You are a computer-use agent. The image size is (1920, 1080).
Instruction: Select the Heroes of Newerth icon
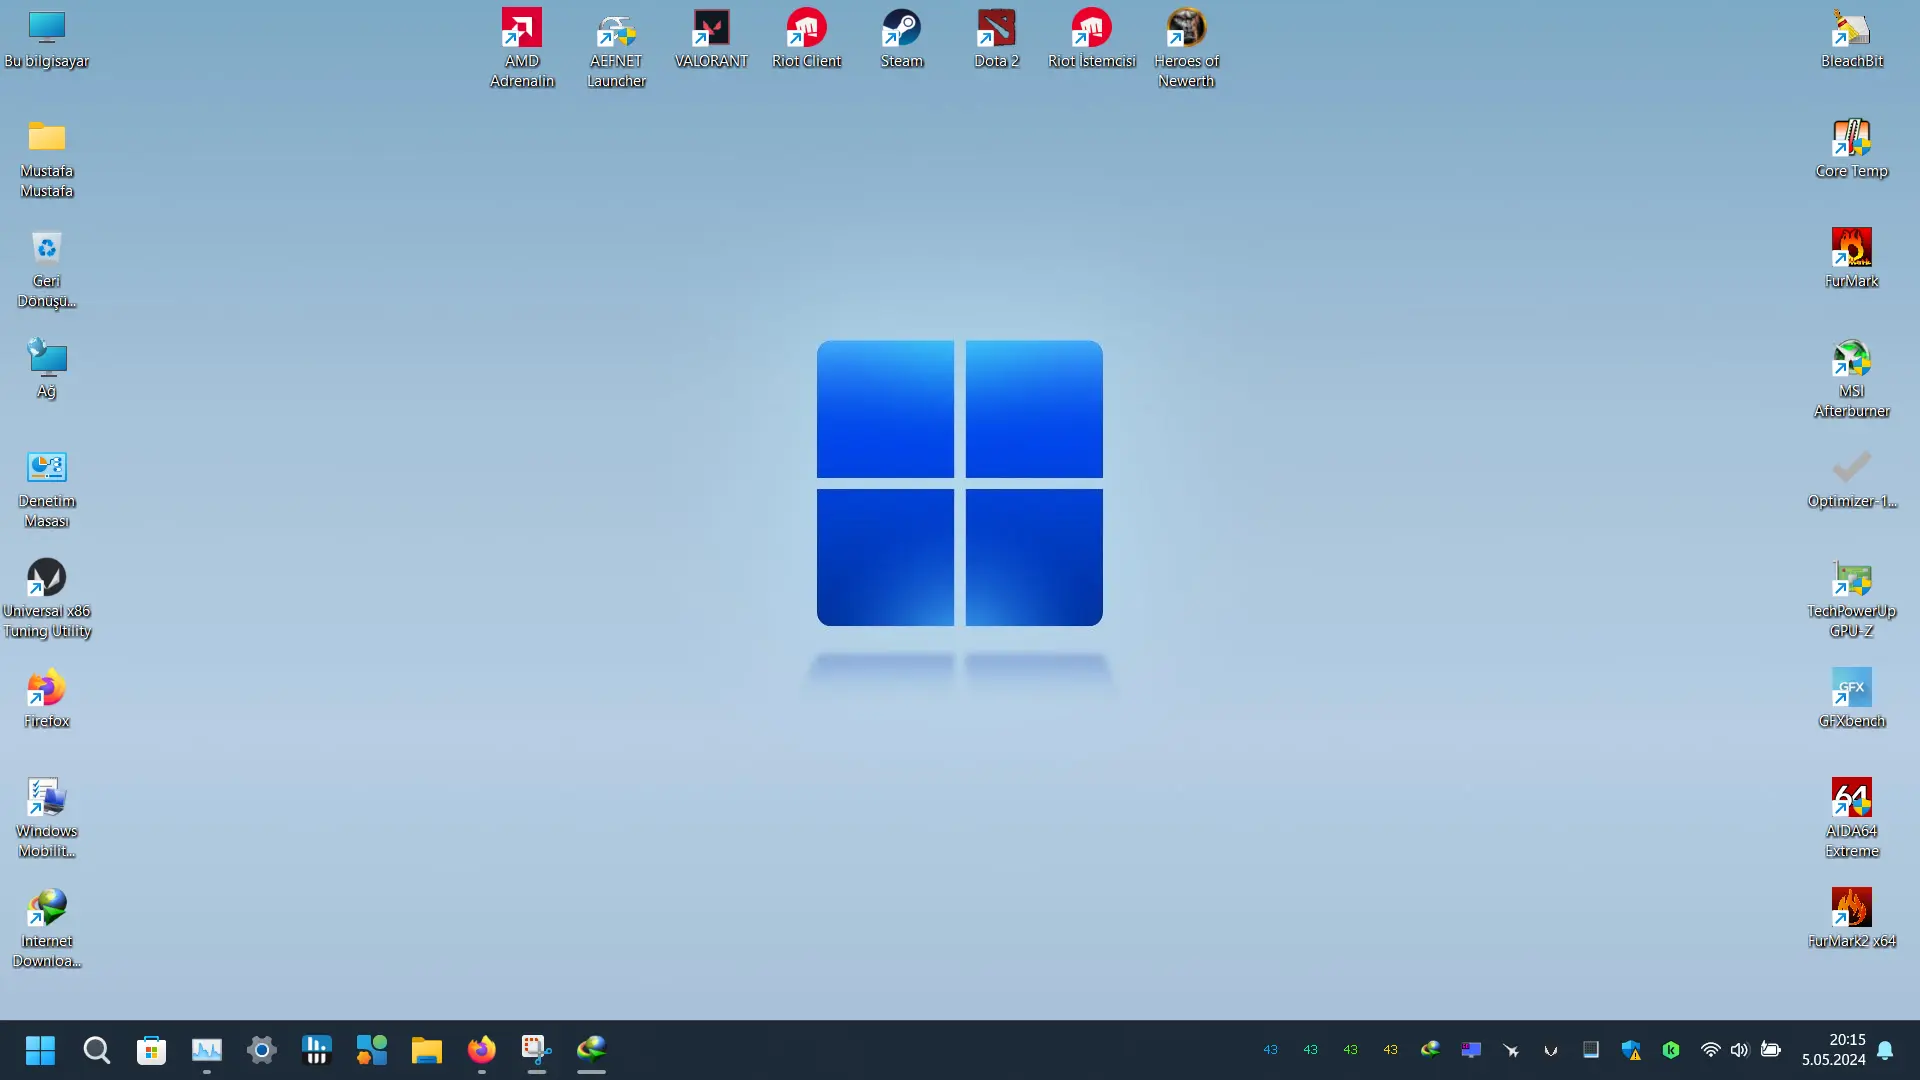click(1186, 48)
